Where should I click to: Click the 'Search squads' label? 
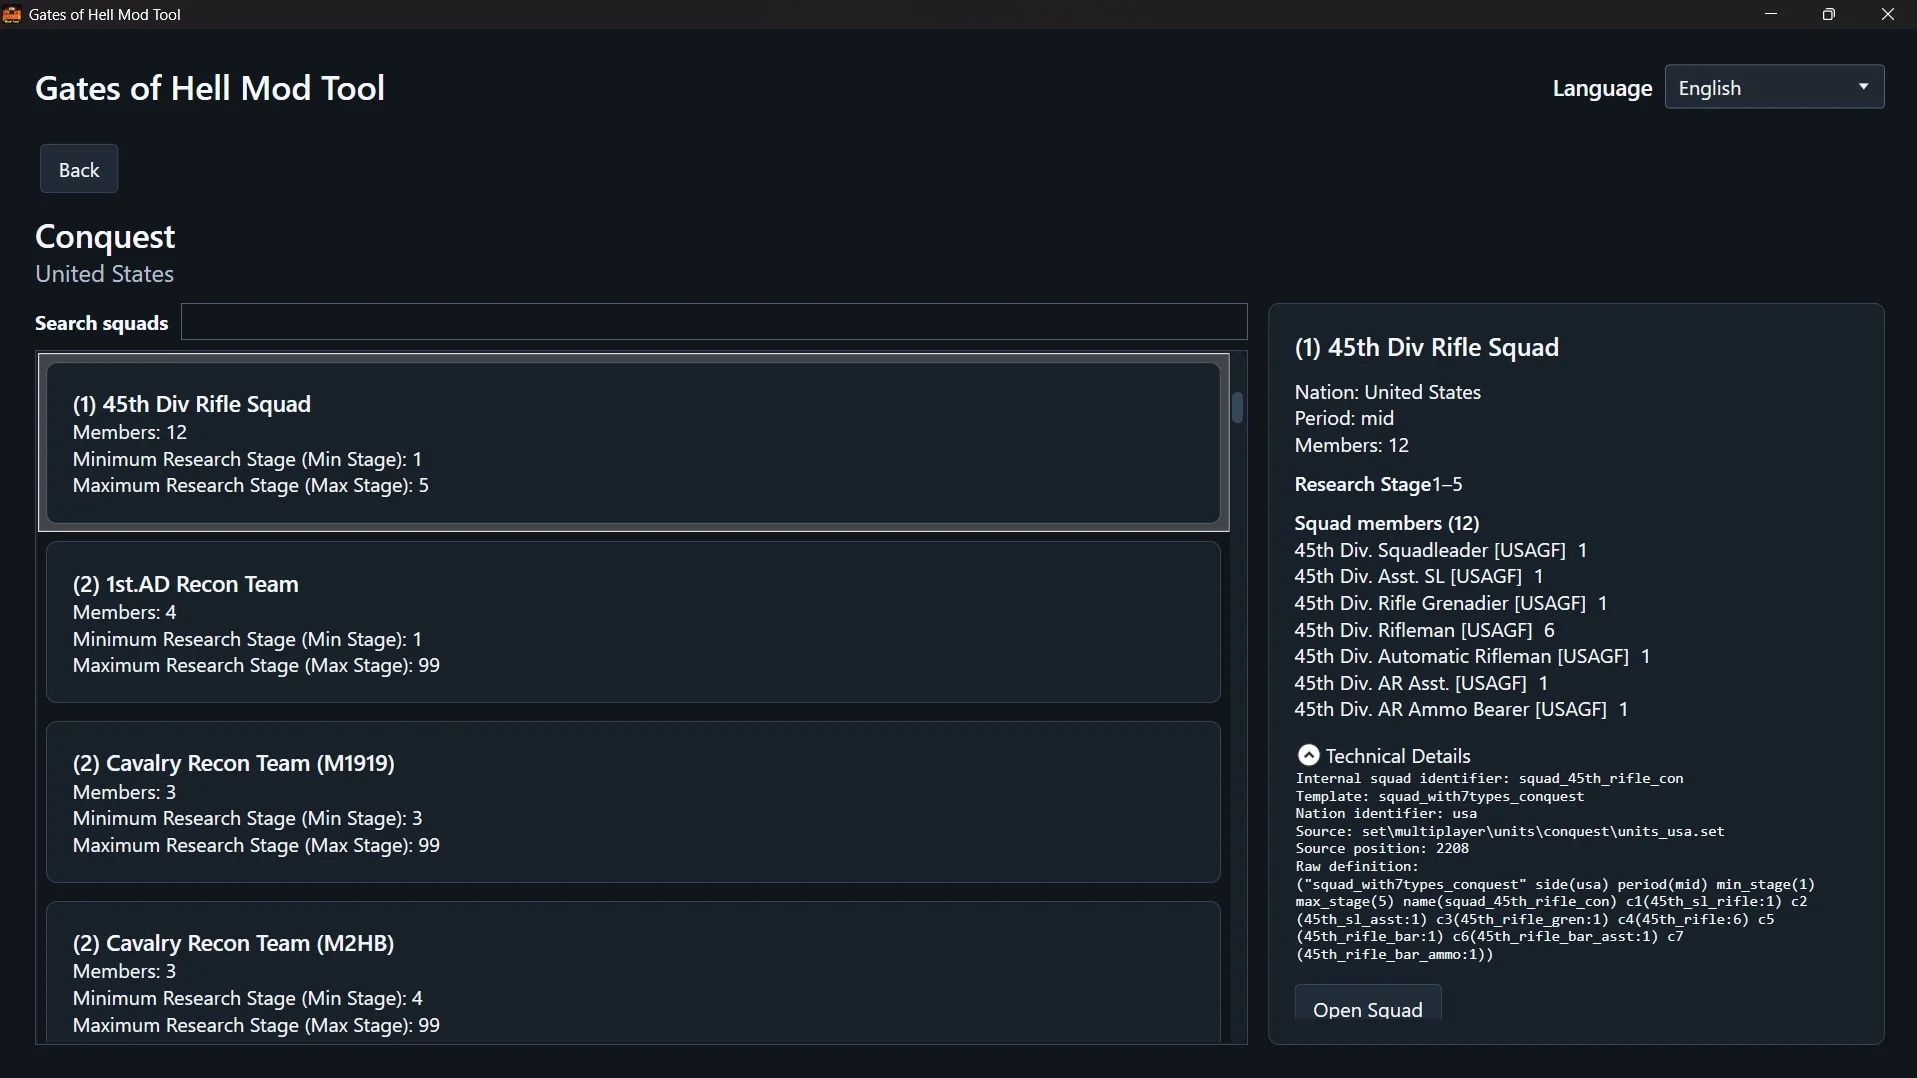[102, 324]
